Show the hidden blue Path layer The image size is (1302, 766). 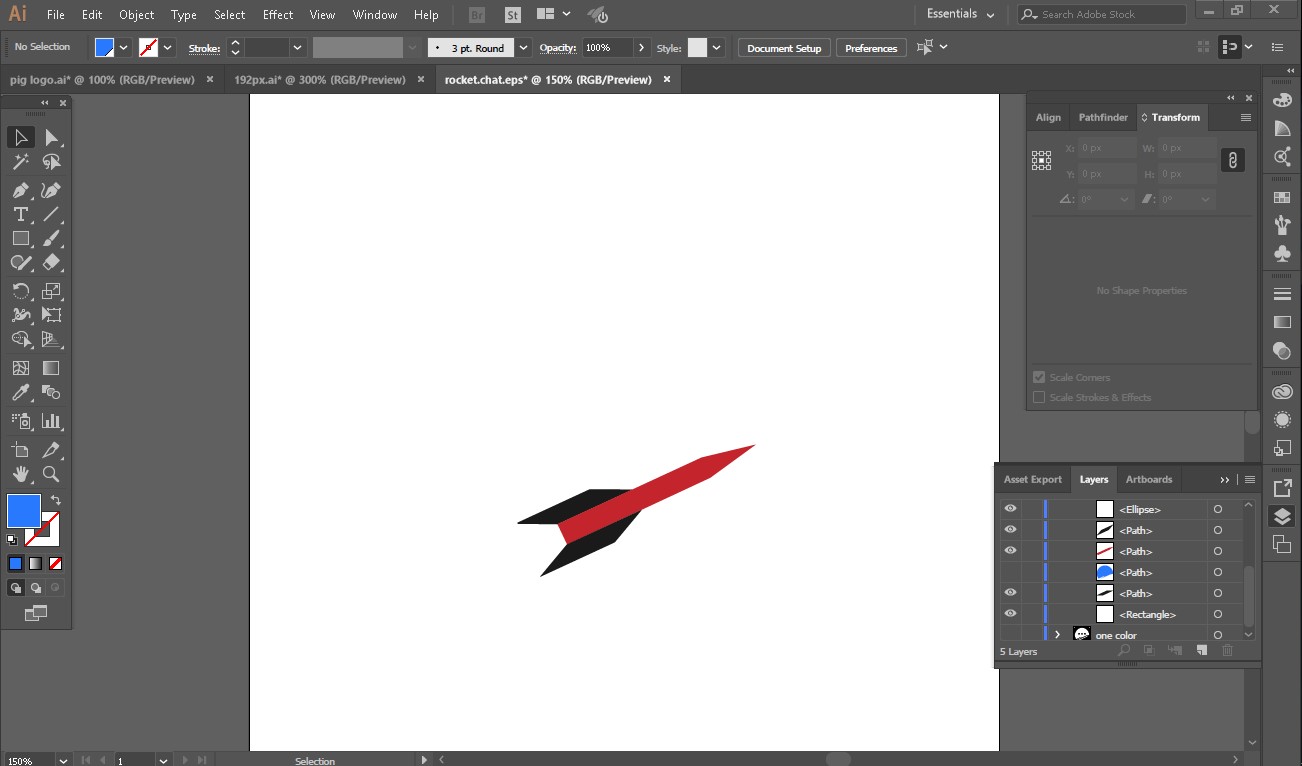click(x=1010, y=572)
